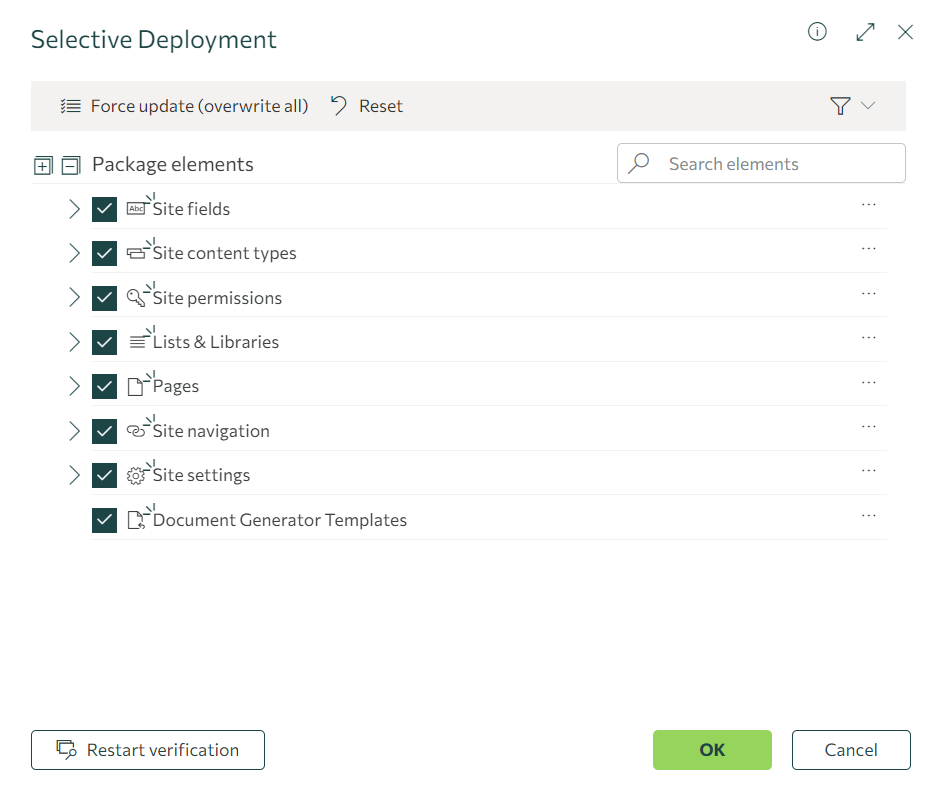Expand the Site content types node
Viewport: 937px width, 791px height.
click(74, 253)
